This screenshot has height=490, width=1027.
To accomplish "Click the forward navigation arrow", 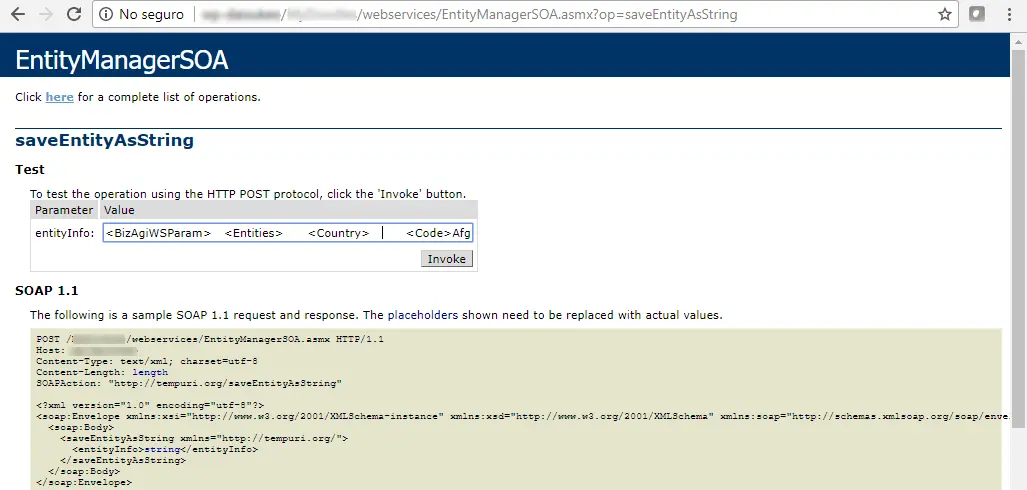I will tap(46, 14).
